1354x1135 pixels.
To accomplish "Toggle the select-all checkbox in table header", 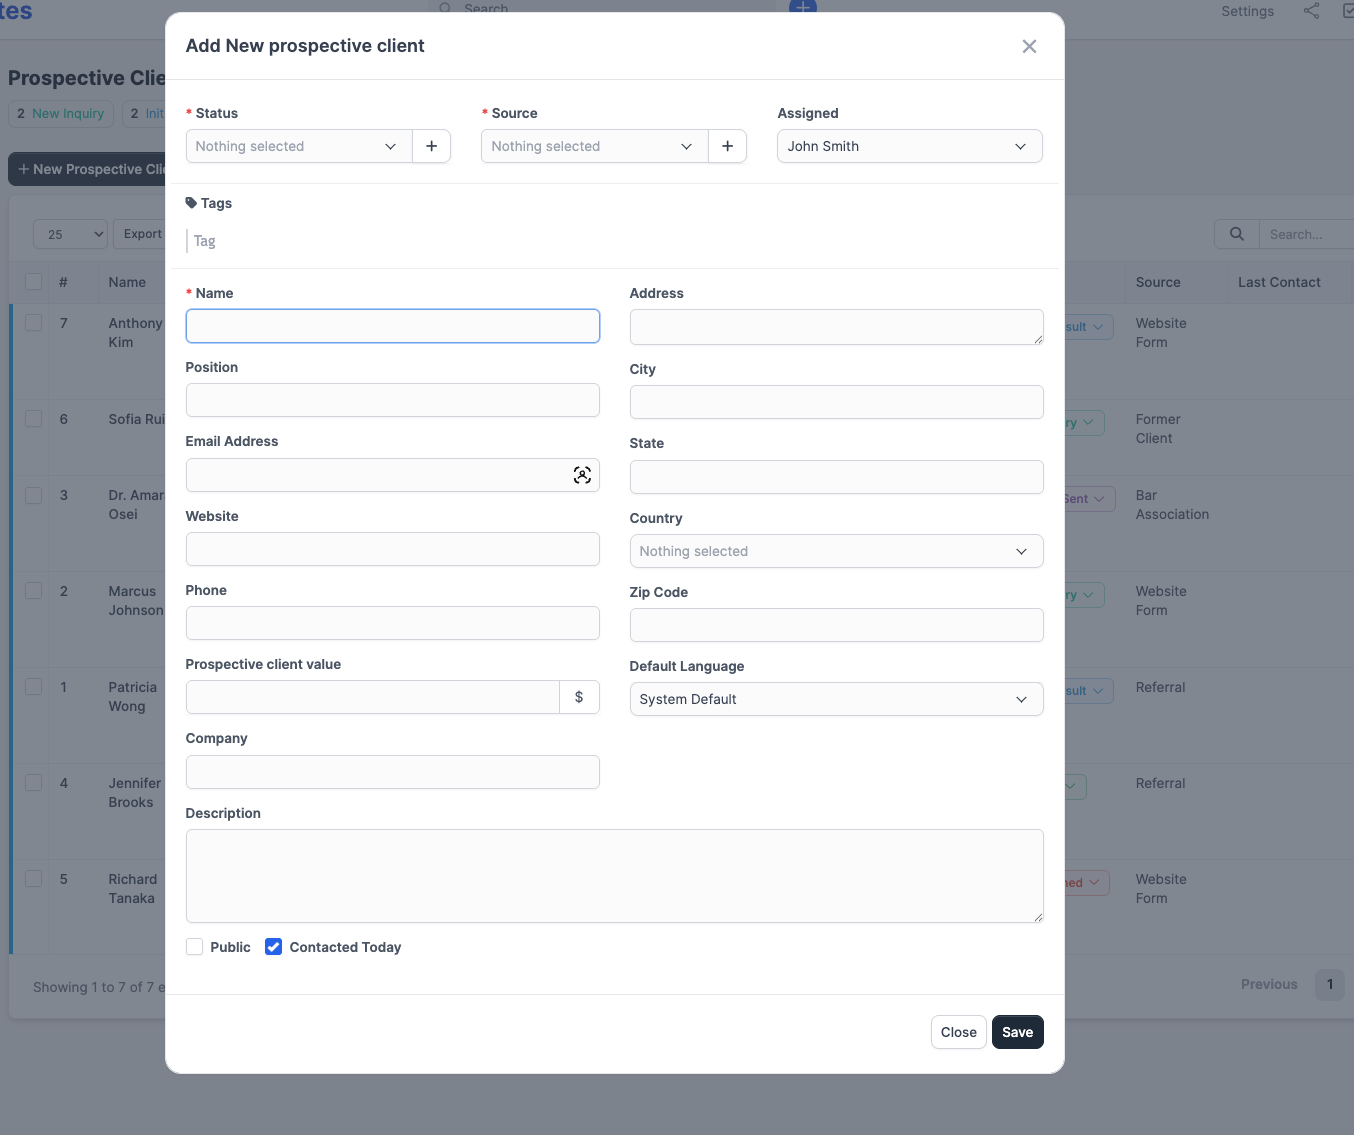I will click(34, 282).
